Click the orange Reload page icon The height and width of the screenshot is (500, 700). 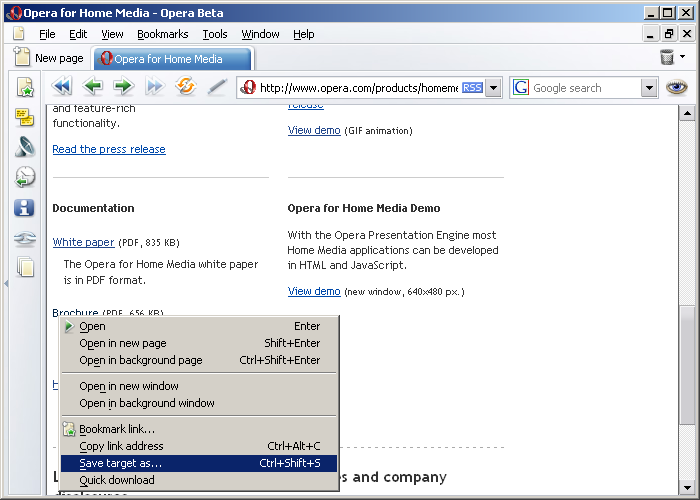[185, 87]
